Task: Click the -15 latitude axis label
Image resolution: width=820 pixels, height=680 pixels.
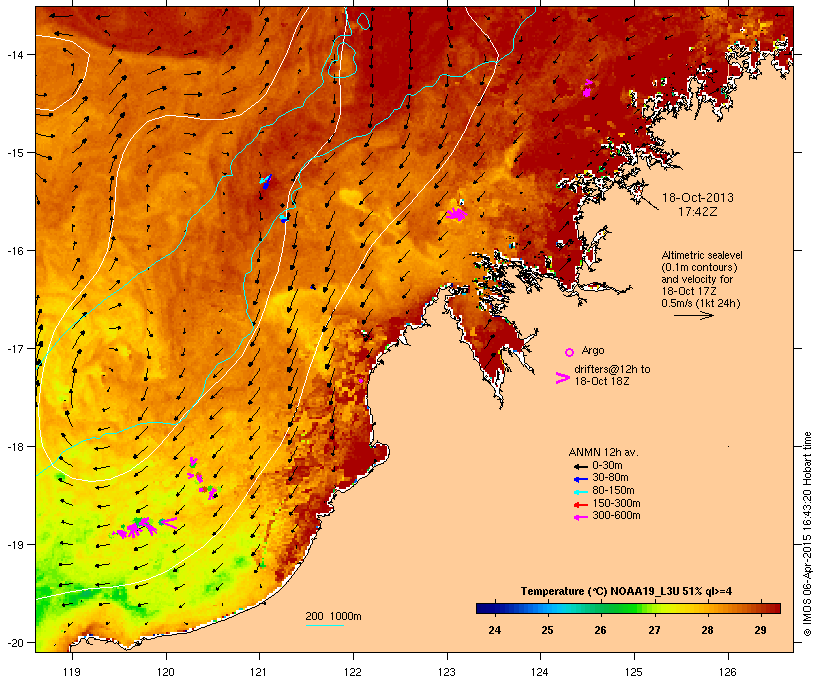Action: tap(15, 153)
